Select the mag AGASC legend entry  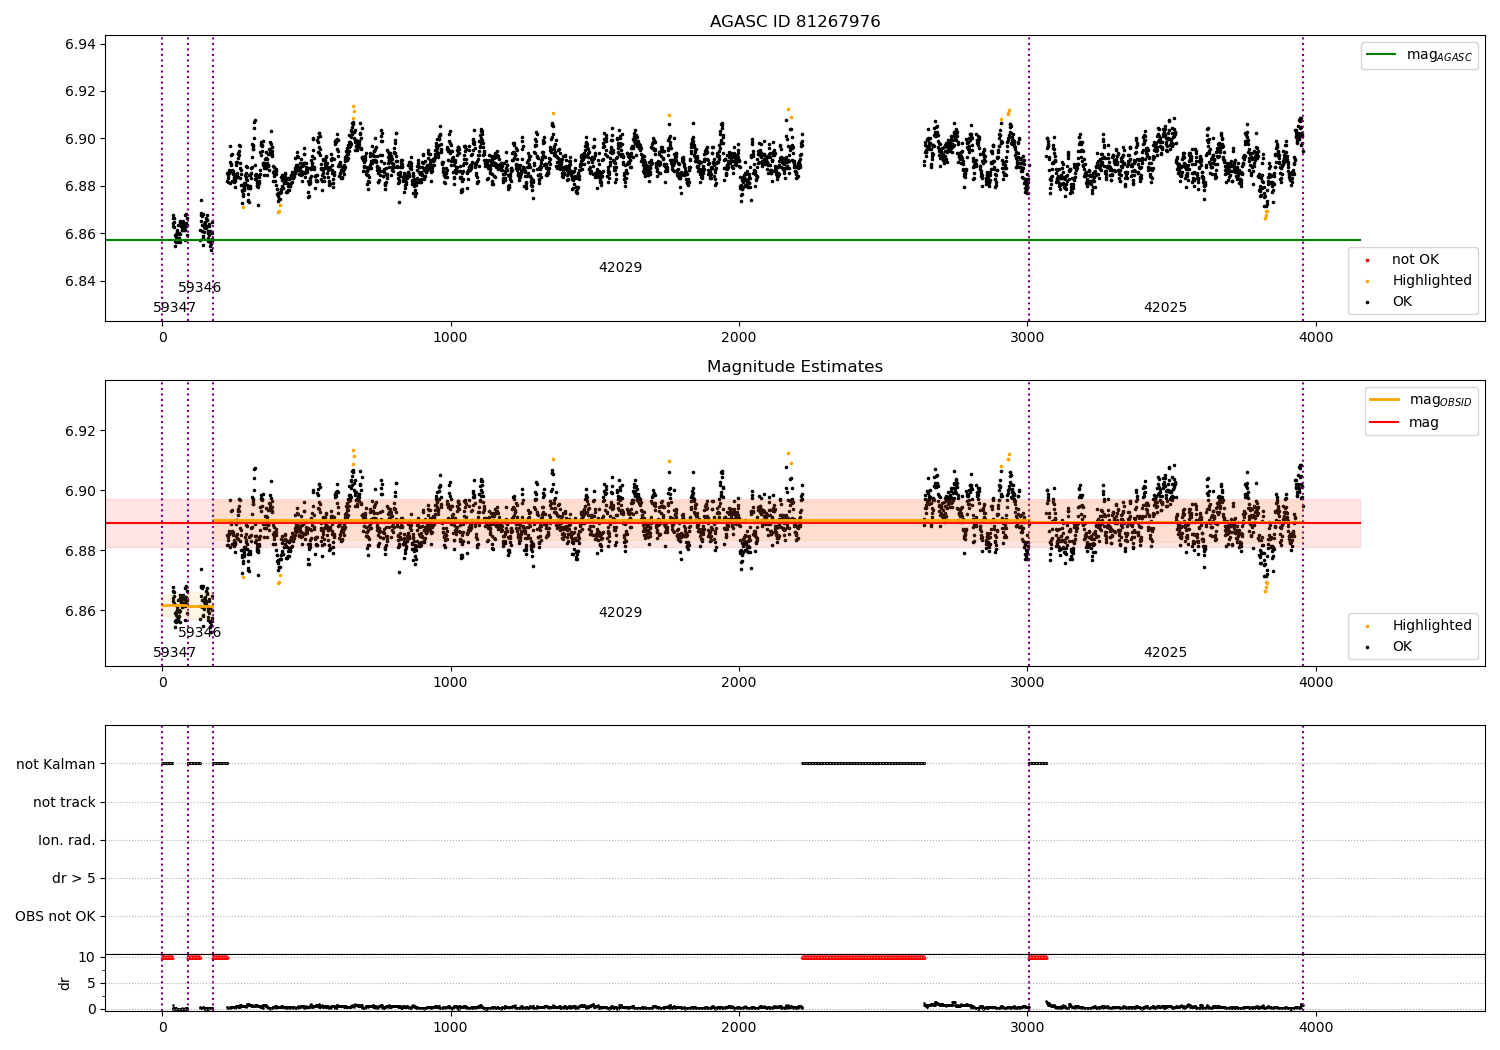coord(1420,55)
